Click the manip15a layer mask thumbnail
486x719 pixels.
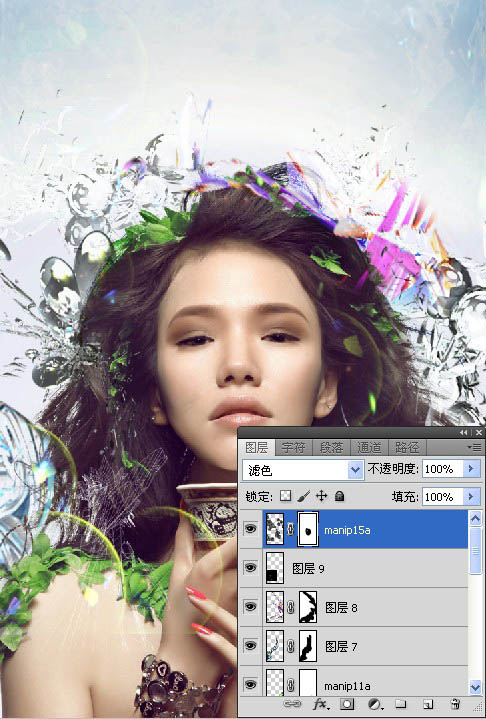tap(308, 529)
